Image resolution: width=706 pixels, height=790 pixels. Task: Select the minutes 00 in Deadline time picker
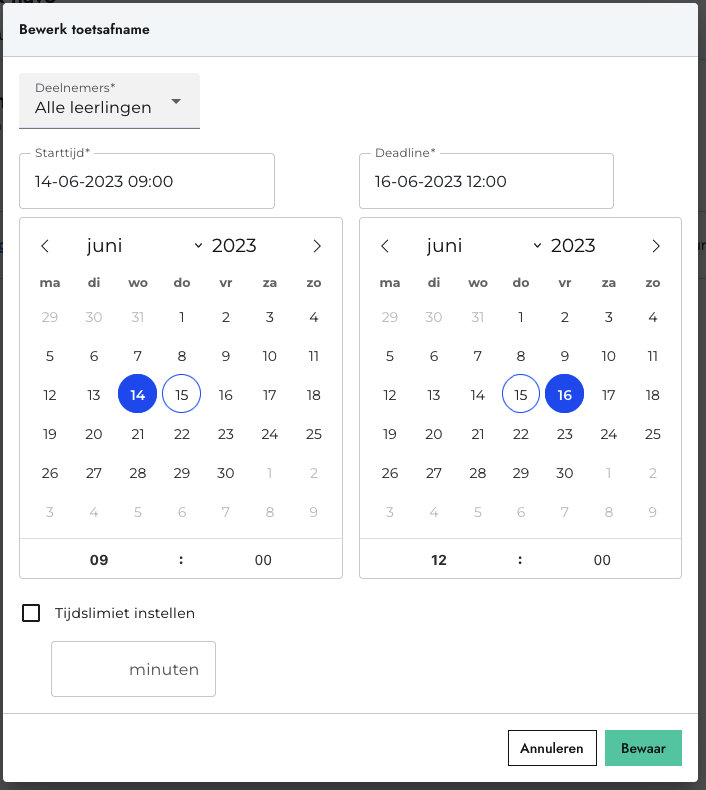[602, 560]
